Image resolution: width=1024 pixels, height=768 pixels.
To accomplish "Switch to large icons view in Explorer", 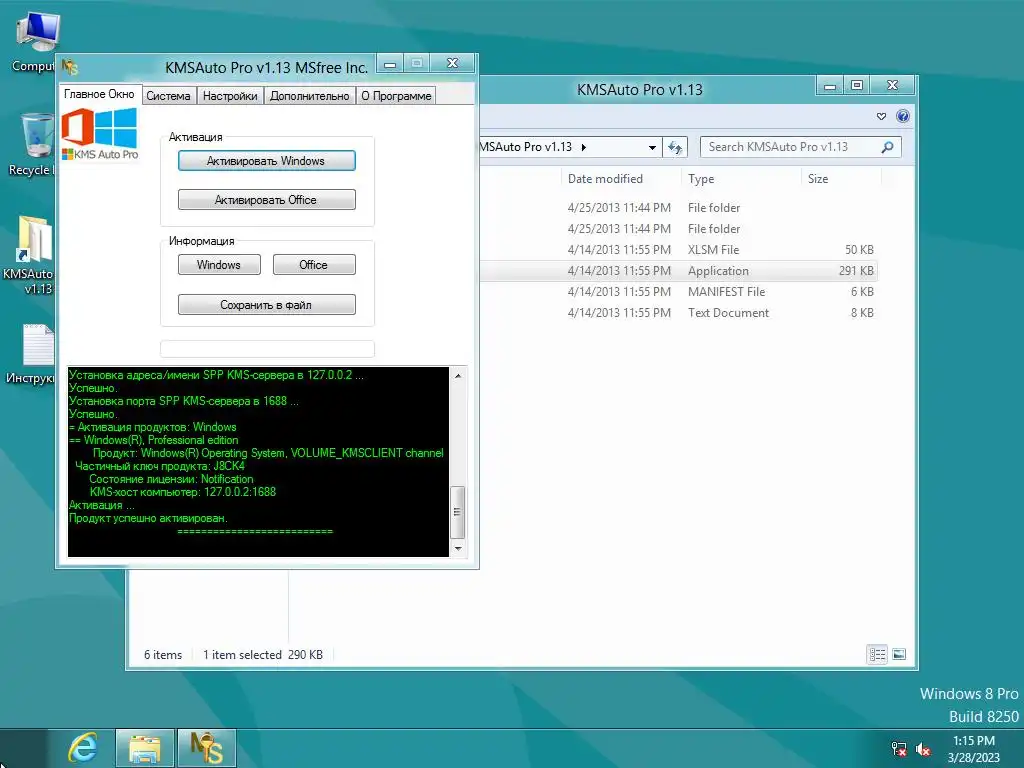I will [x=899, y=654].
